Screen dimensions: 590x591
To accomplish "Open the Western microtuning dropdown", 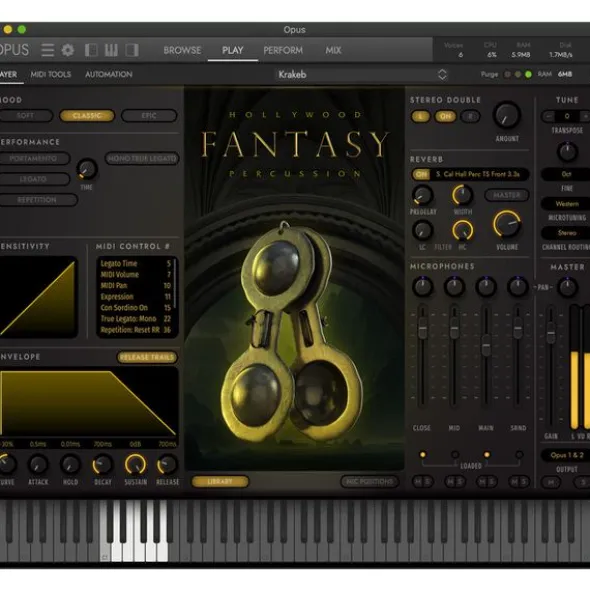I will 565,204.
